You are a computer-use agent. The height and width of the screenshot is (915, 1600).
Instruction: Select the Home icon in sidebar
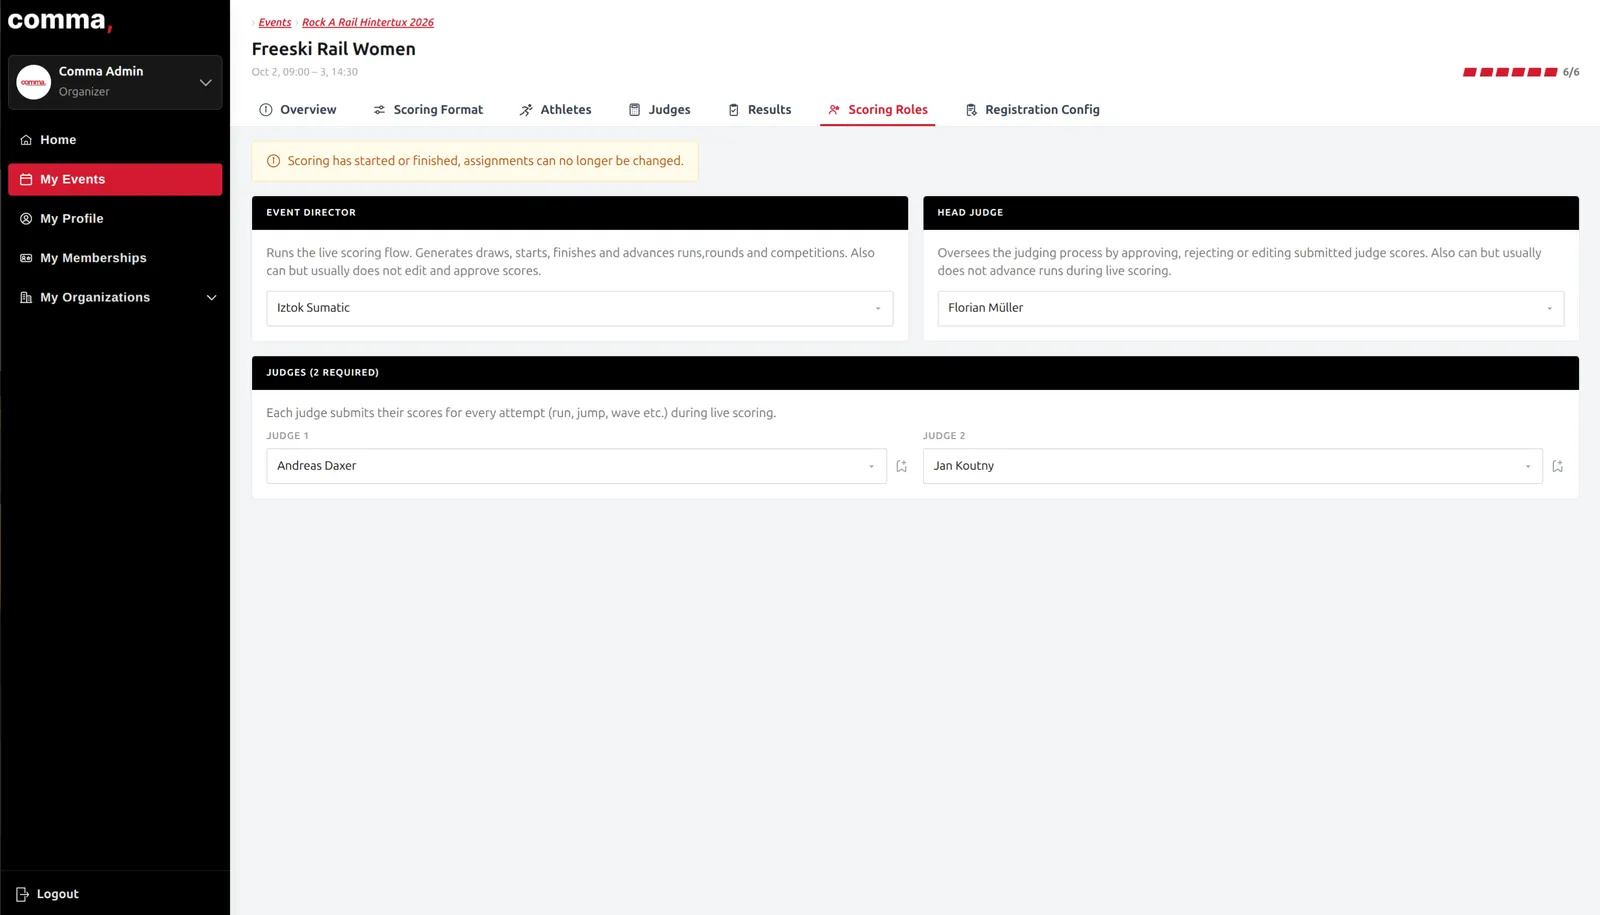[x=26, y=140]
